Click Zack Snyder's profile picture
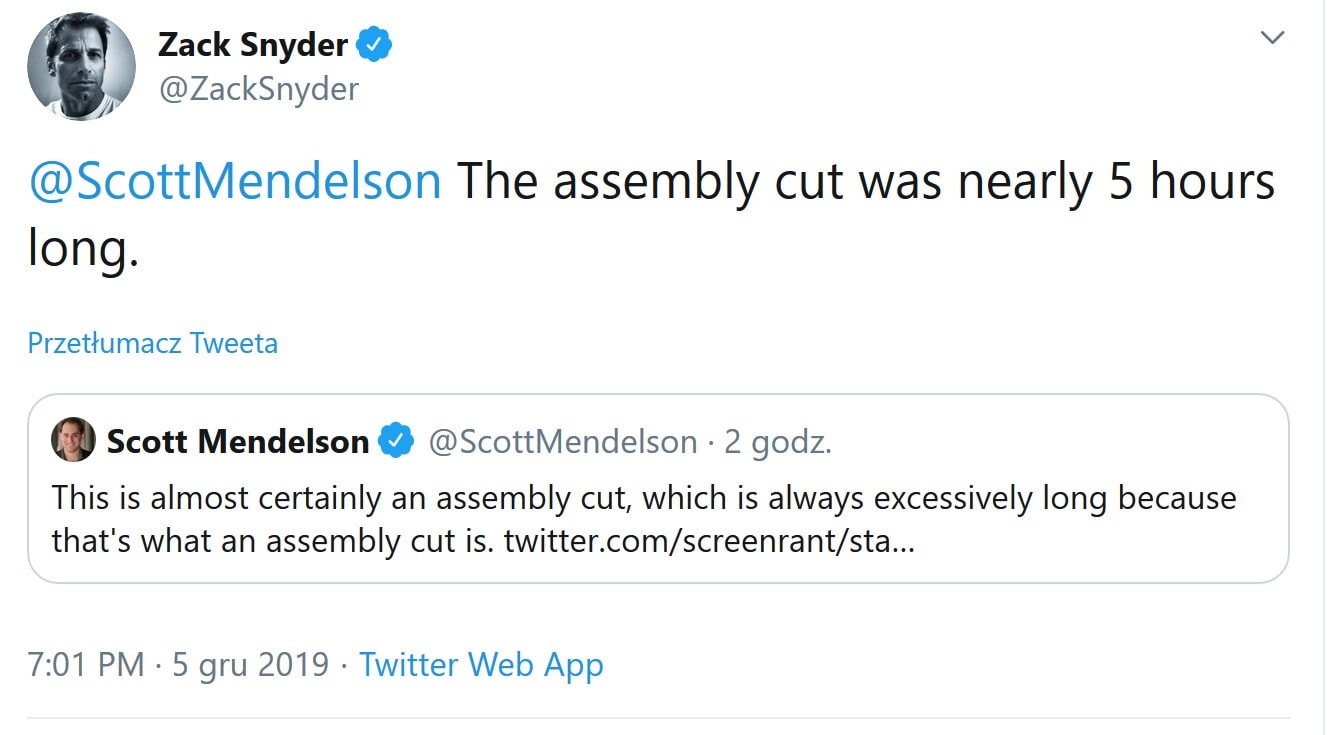 [x=81, y=67]
